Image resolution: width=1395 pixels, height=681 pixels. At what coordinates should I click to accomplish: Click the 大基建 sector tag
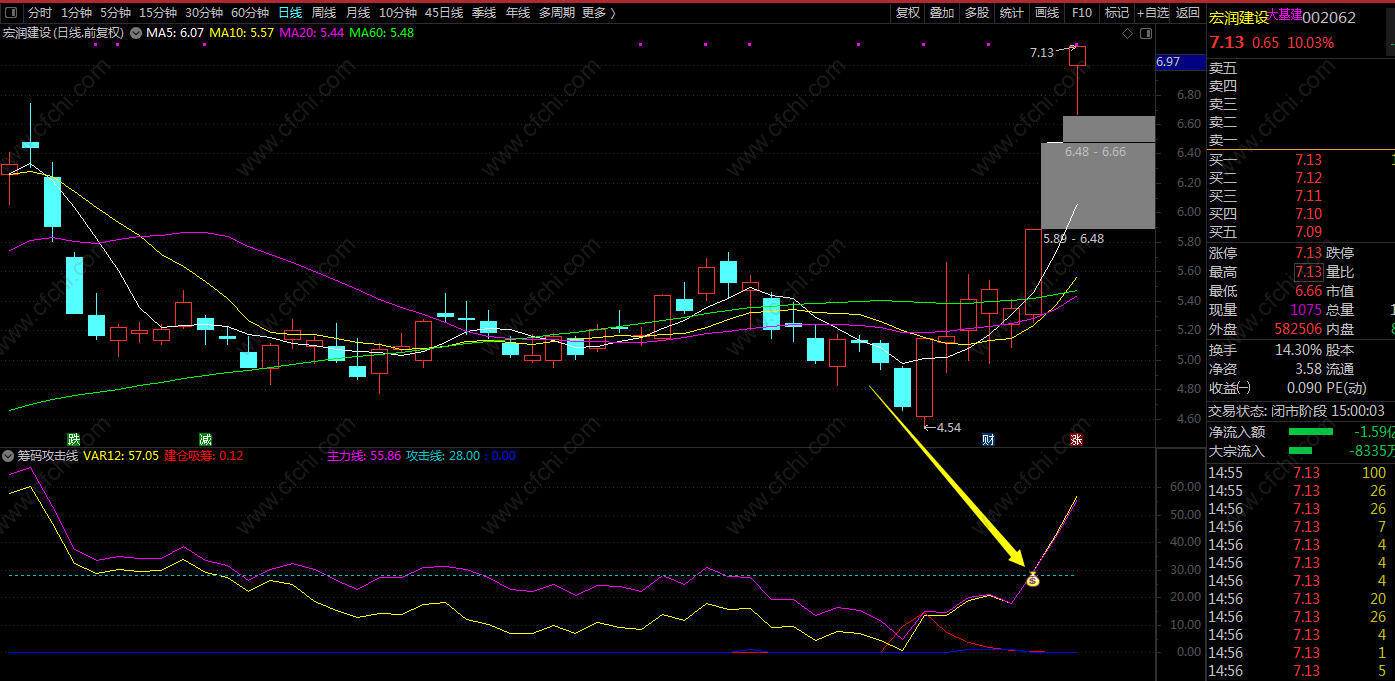[x=1286, y=14]
